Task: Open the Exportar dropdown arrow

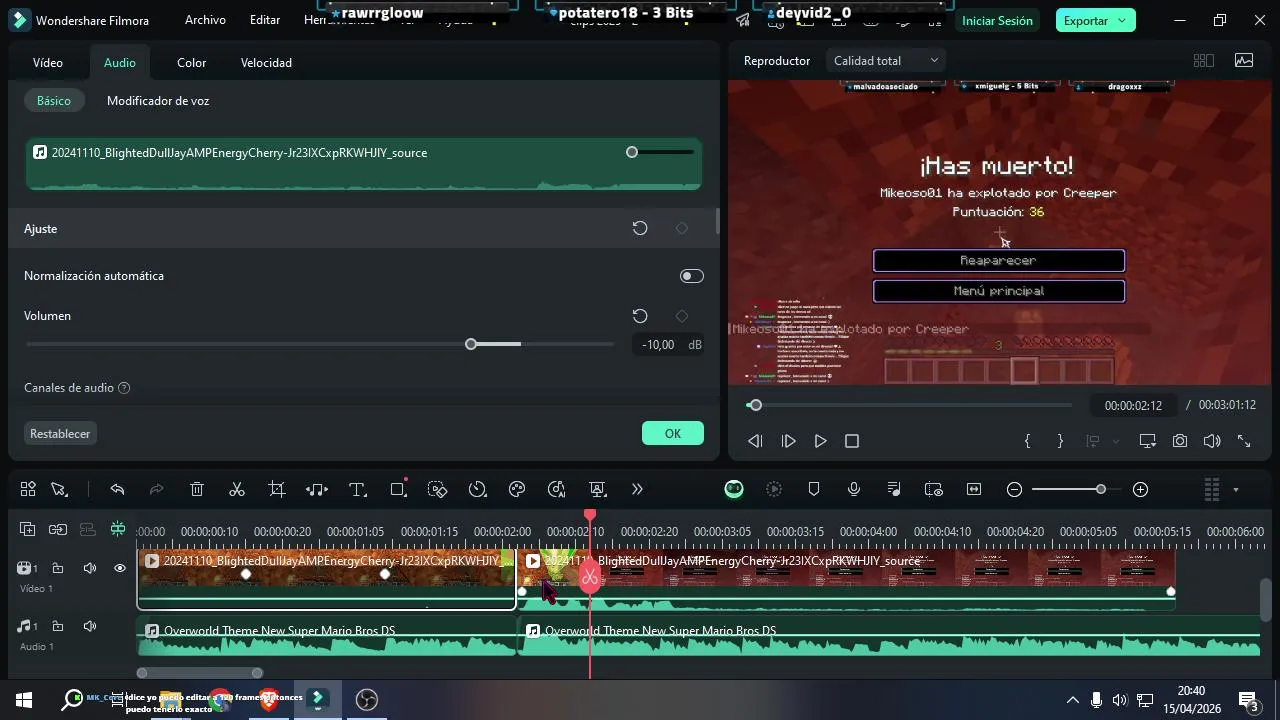Action: point(1121,21)
